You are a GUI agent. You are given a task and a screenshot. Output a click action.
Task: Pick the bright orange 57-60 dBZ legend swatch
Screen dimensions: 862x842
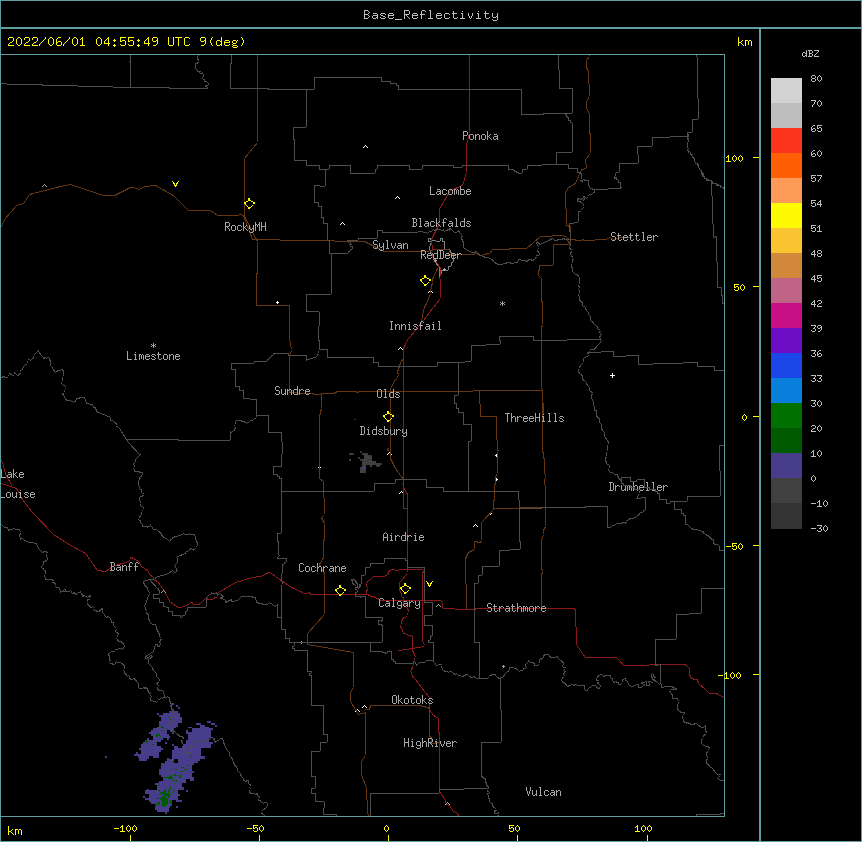tap(786, 165)
